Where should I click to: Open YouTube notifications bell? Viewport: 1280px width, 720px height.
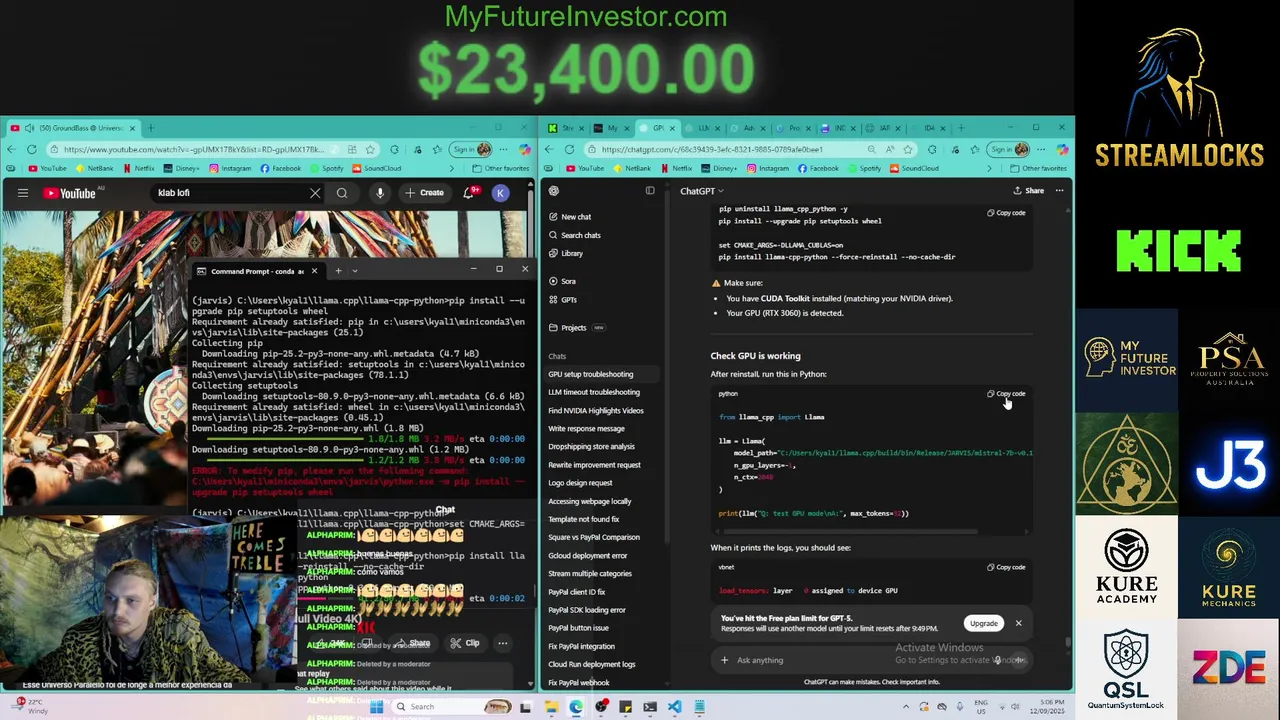469,193
